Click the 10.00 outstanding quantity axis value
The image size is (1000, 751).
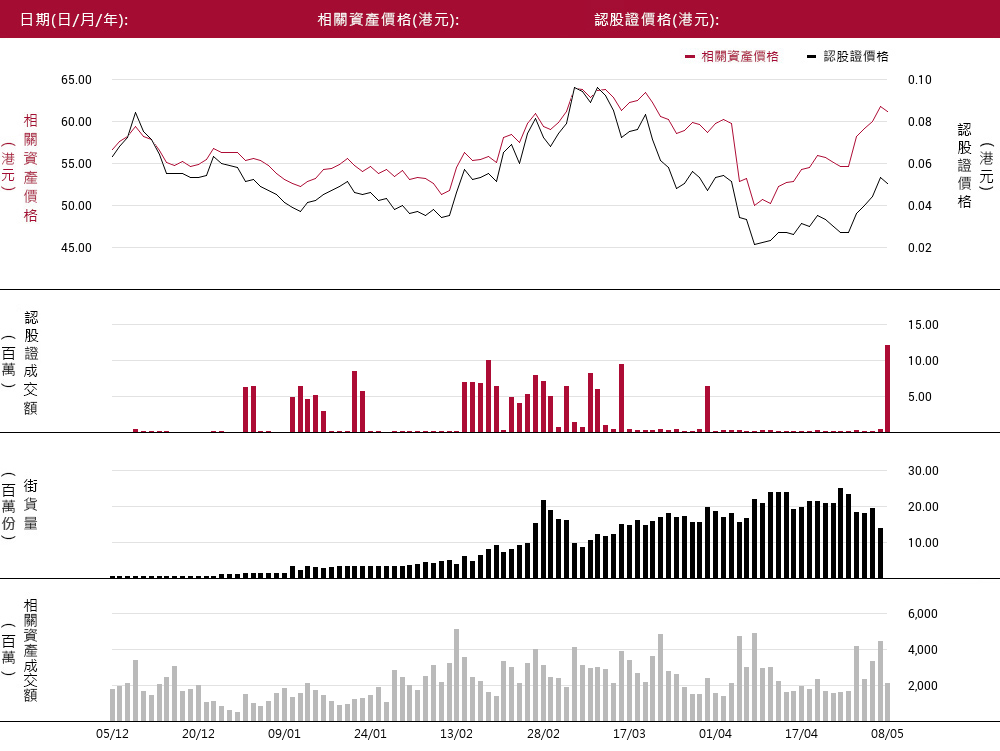coord(923,543)
